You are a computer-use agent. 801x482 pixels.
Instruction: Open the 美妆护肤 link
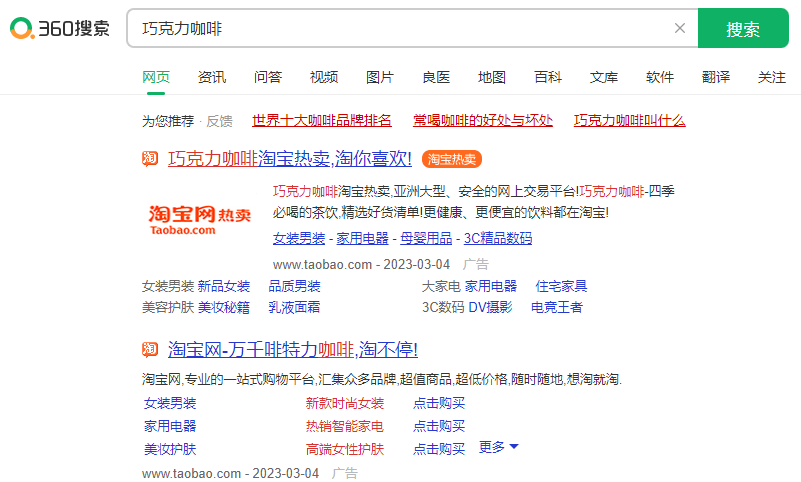point(170,449)
